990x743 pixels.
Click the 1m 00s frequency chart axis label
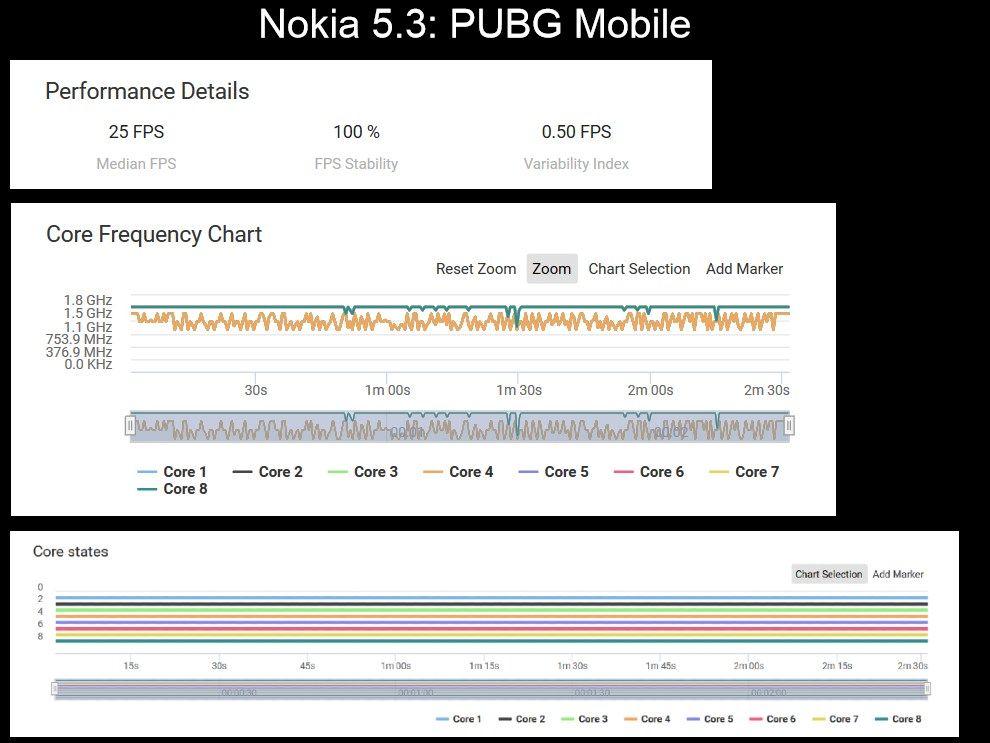(388, 390)
